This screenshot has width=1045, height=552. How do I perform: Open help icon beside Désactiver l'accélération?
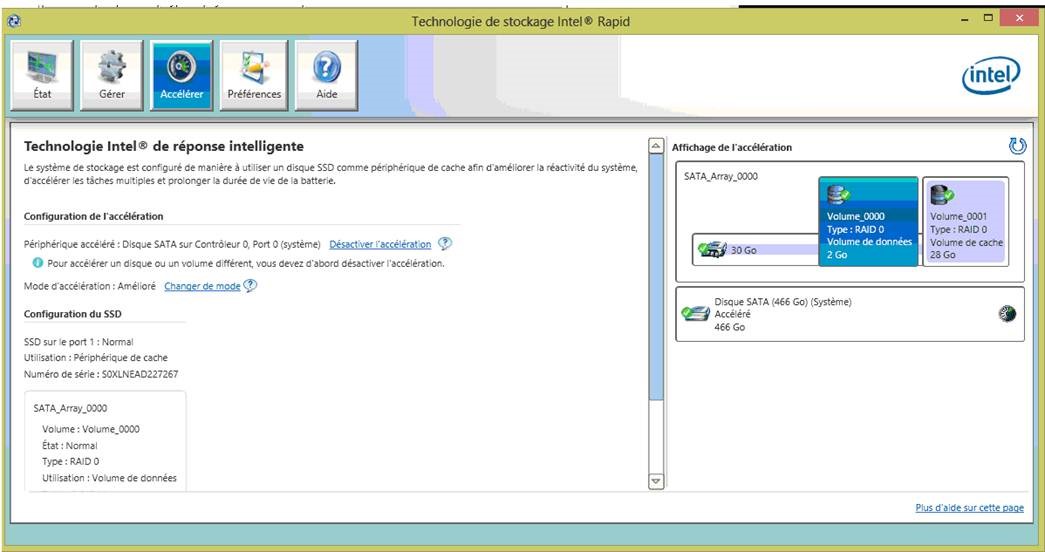[x=445, y=244]
